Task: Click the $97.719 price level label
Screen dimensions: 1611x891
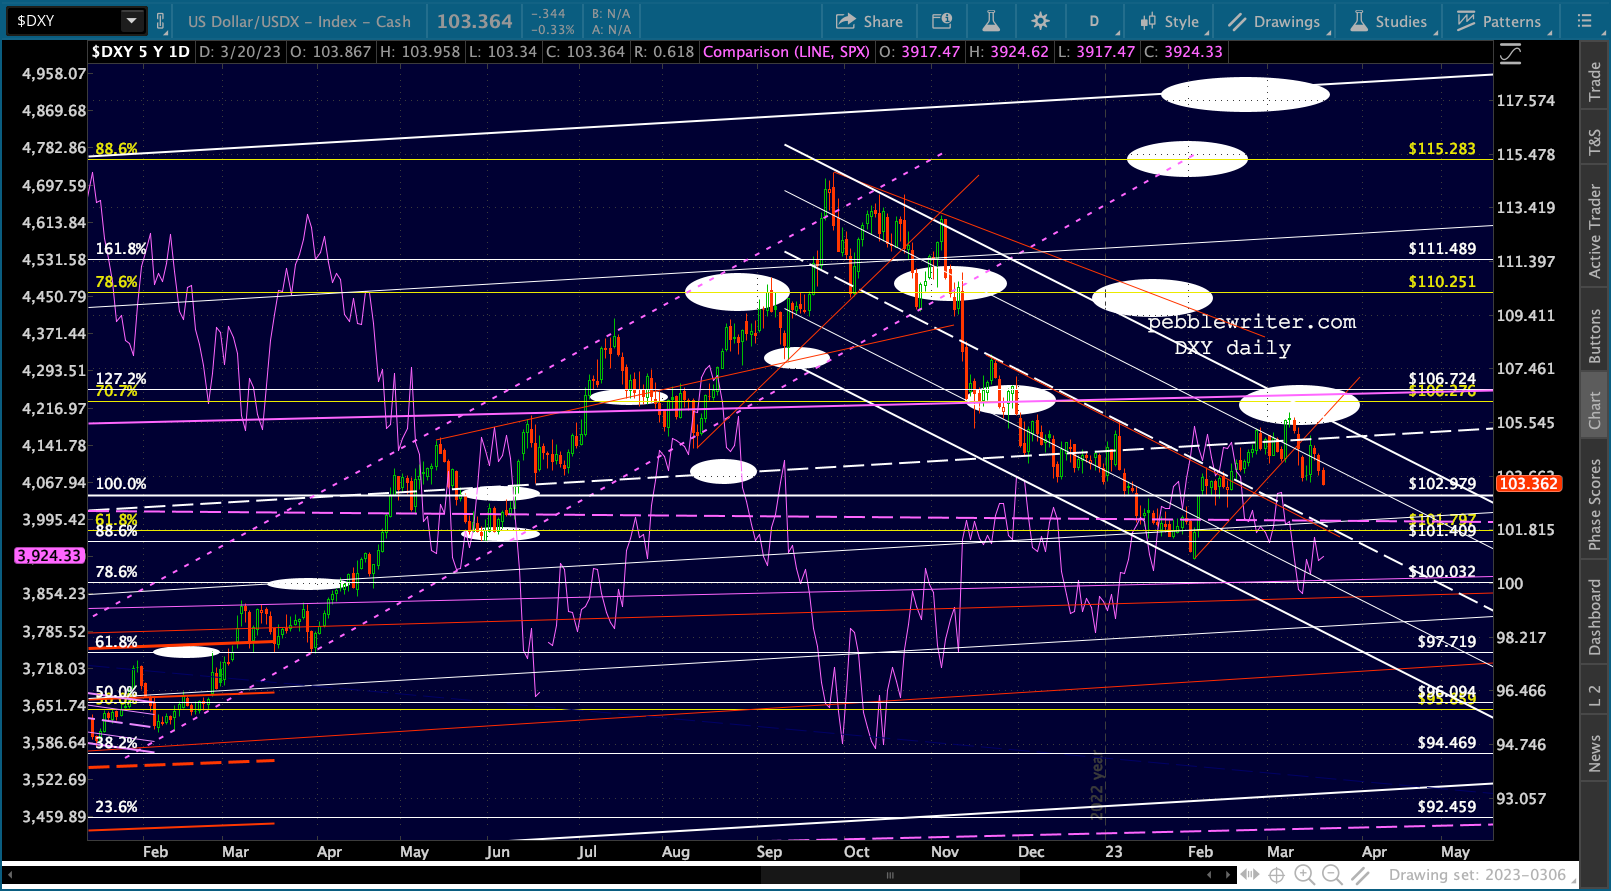Action: (1446, 641)
